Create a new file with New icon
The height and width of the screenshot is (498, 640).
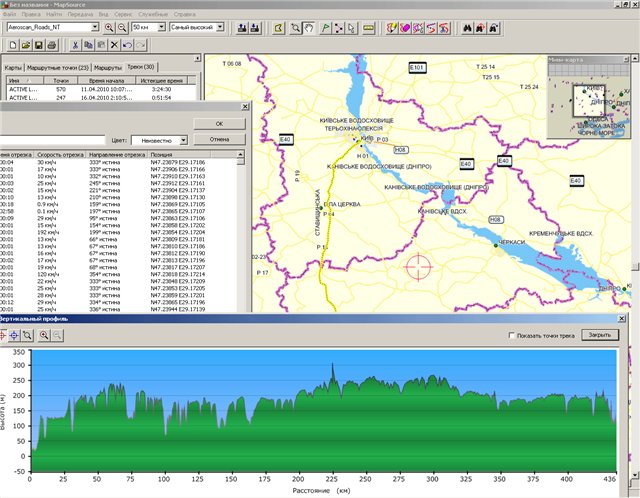(13, 45)
